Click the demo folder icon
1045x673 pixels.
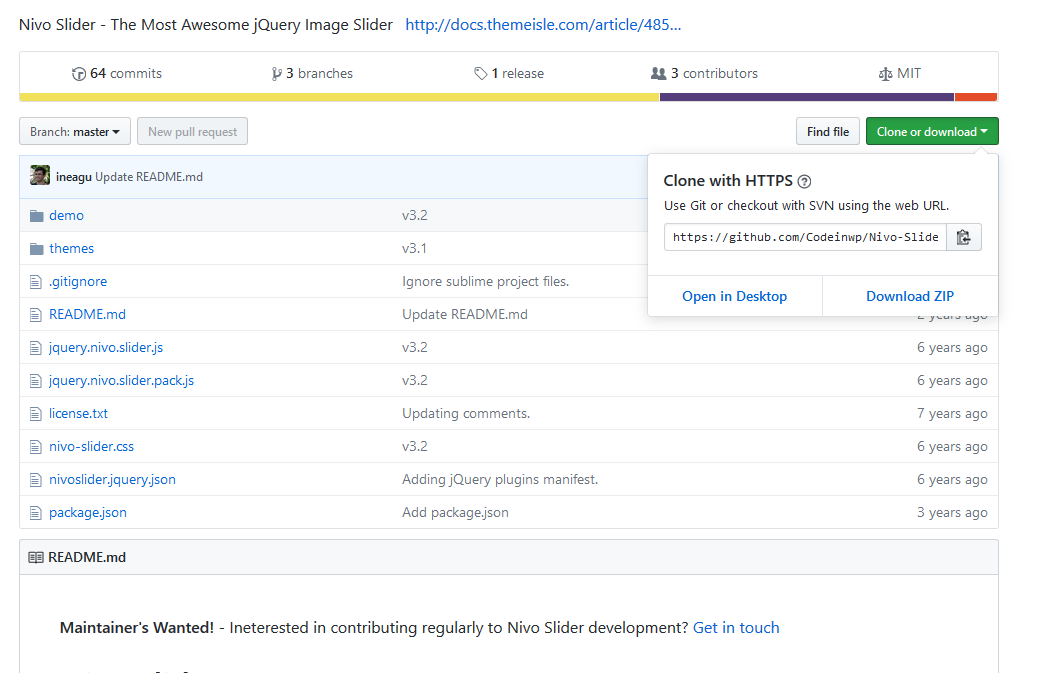37,216
